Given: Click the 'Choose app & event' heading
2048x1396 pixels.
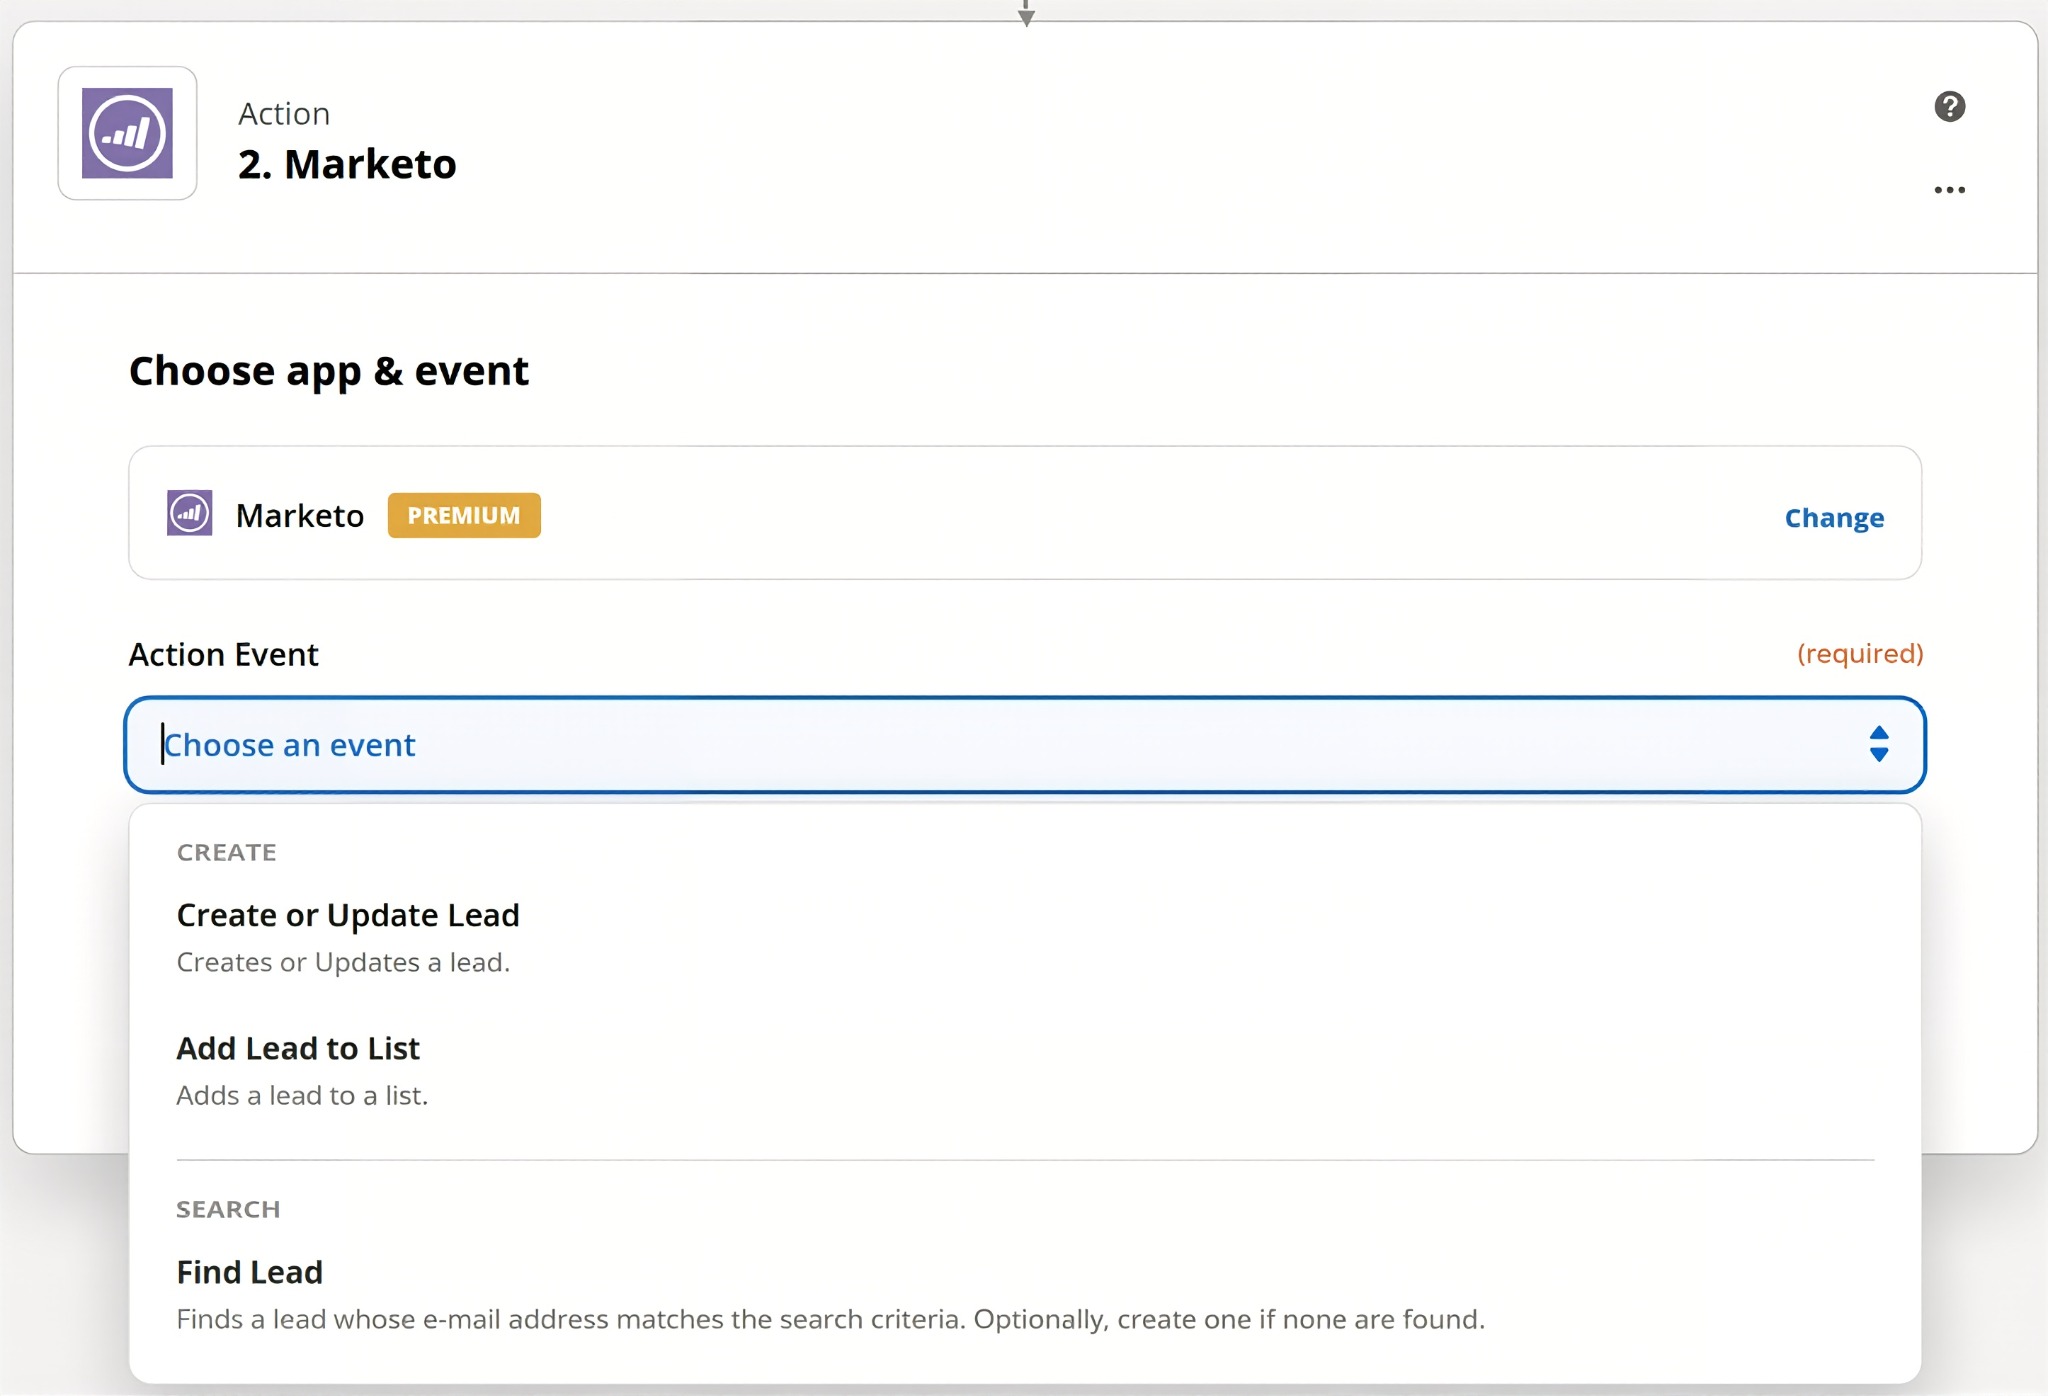Looking at the screenshot, I should 328,371.
